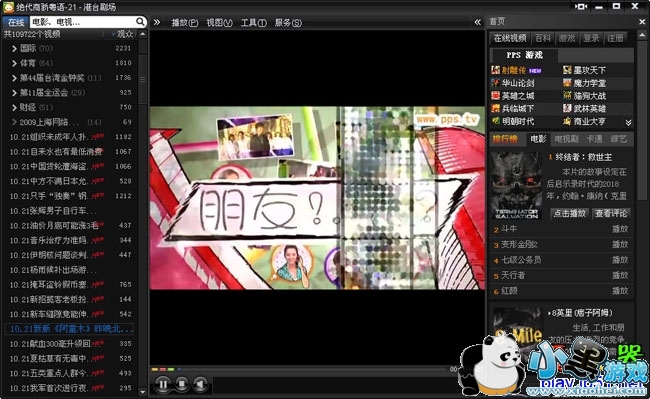Select the 游戏 tab in right panel
Image resolution: width=650 pixels, height=399 pixels.
[567, 38]
